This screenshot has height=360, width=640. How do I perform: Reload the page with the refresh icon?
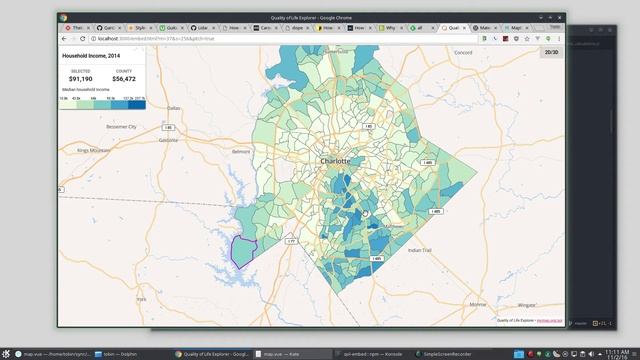pos(82,38)
